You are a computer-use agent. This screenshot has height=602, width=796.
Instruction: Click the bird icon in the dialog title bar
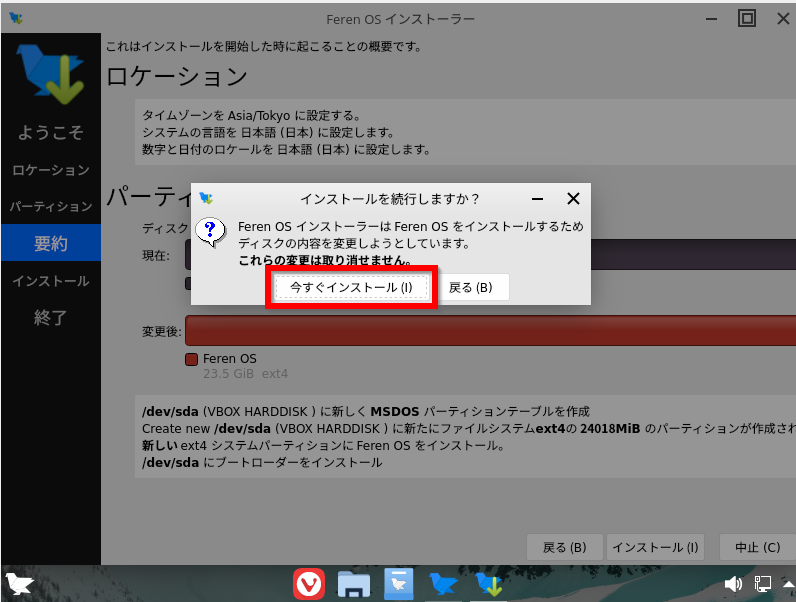[x=206, y=198]
